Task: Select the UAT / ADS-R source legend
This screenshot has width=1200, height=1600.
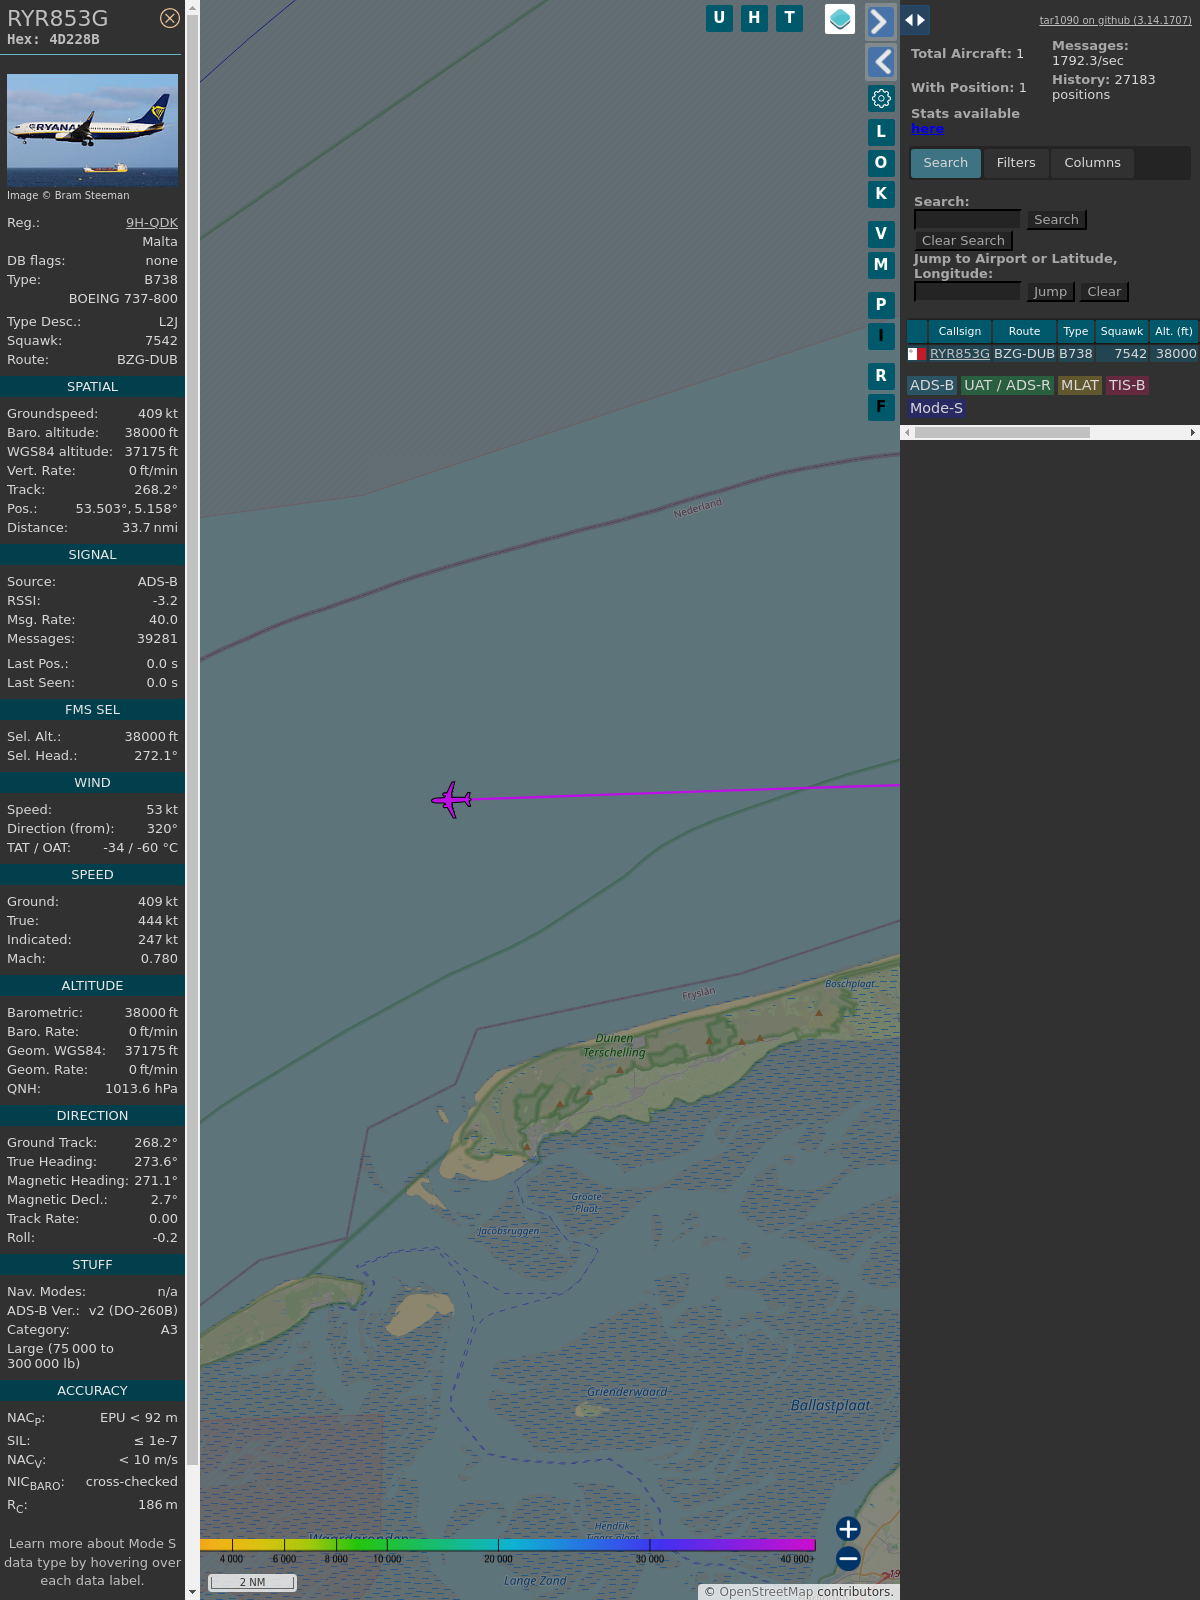Action: pyautogui.click(x=1007, y=386)
